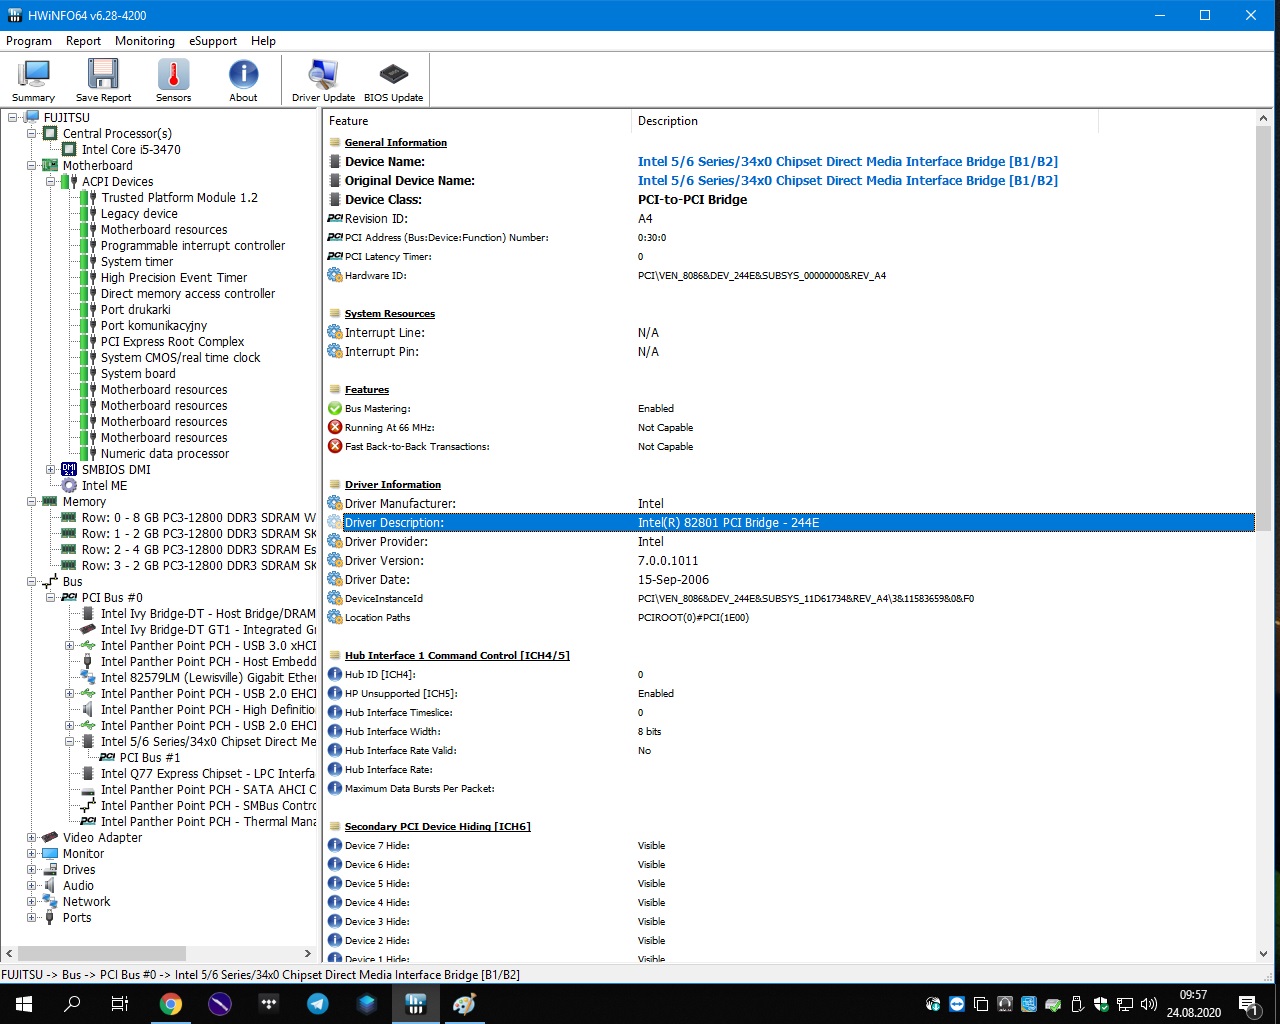Open Task View on taskbar
Screen dimensions: 1280x1024
click(x=120, y=1004)
